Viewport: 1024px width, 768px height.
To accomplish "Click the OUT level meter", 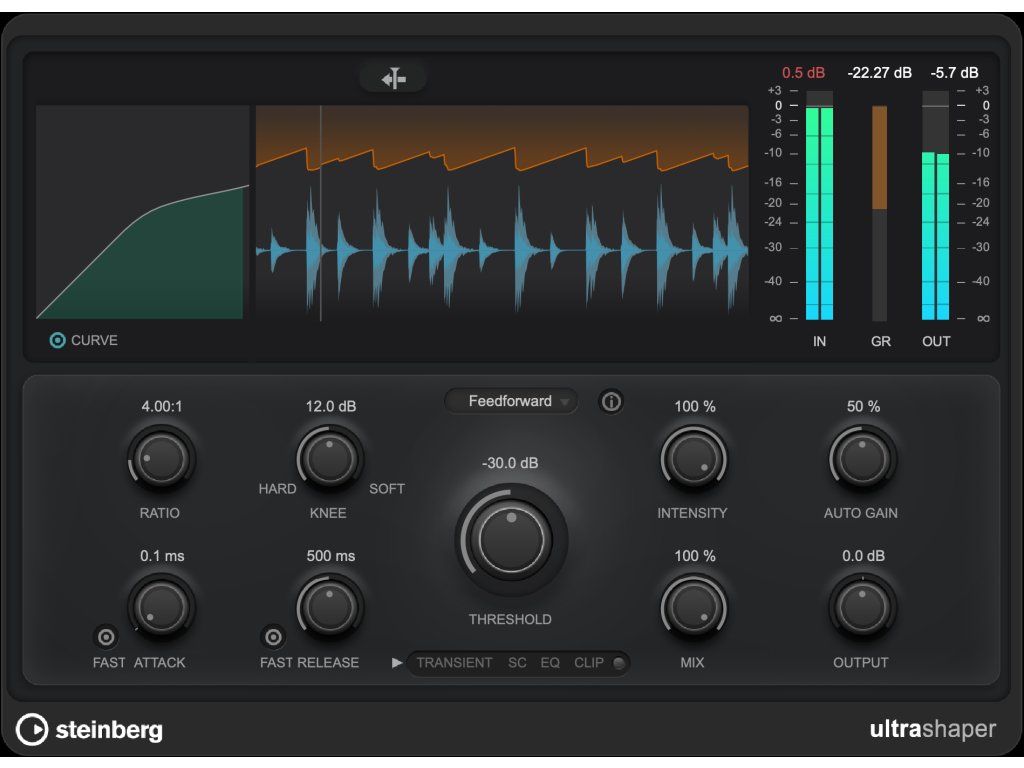I will (x=935, y=205).
